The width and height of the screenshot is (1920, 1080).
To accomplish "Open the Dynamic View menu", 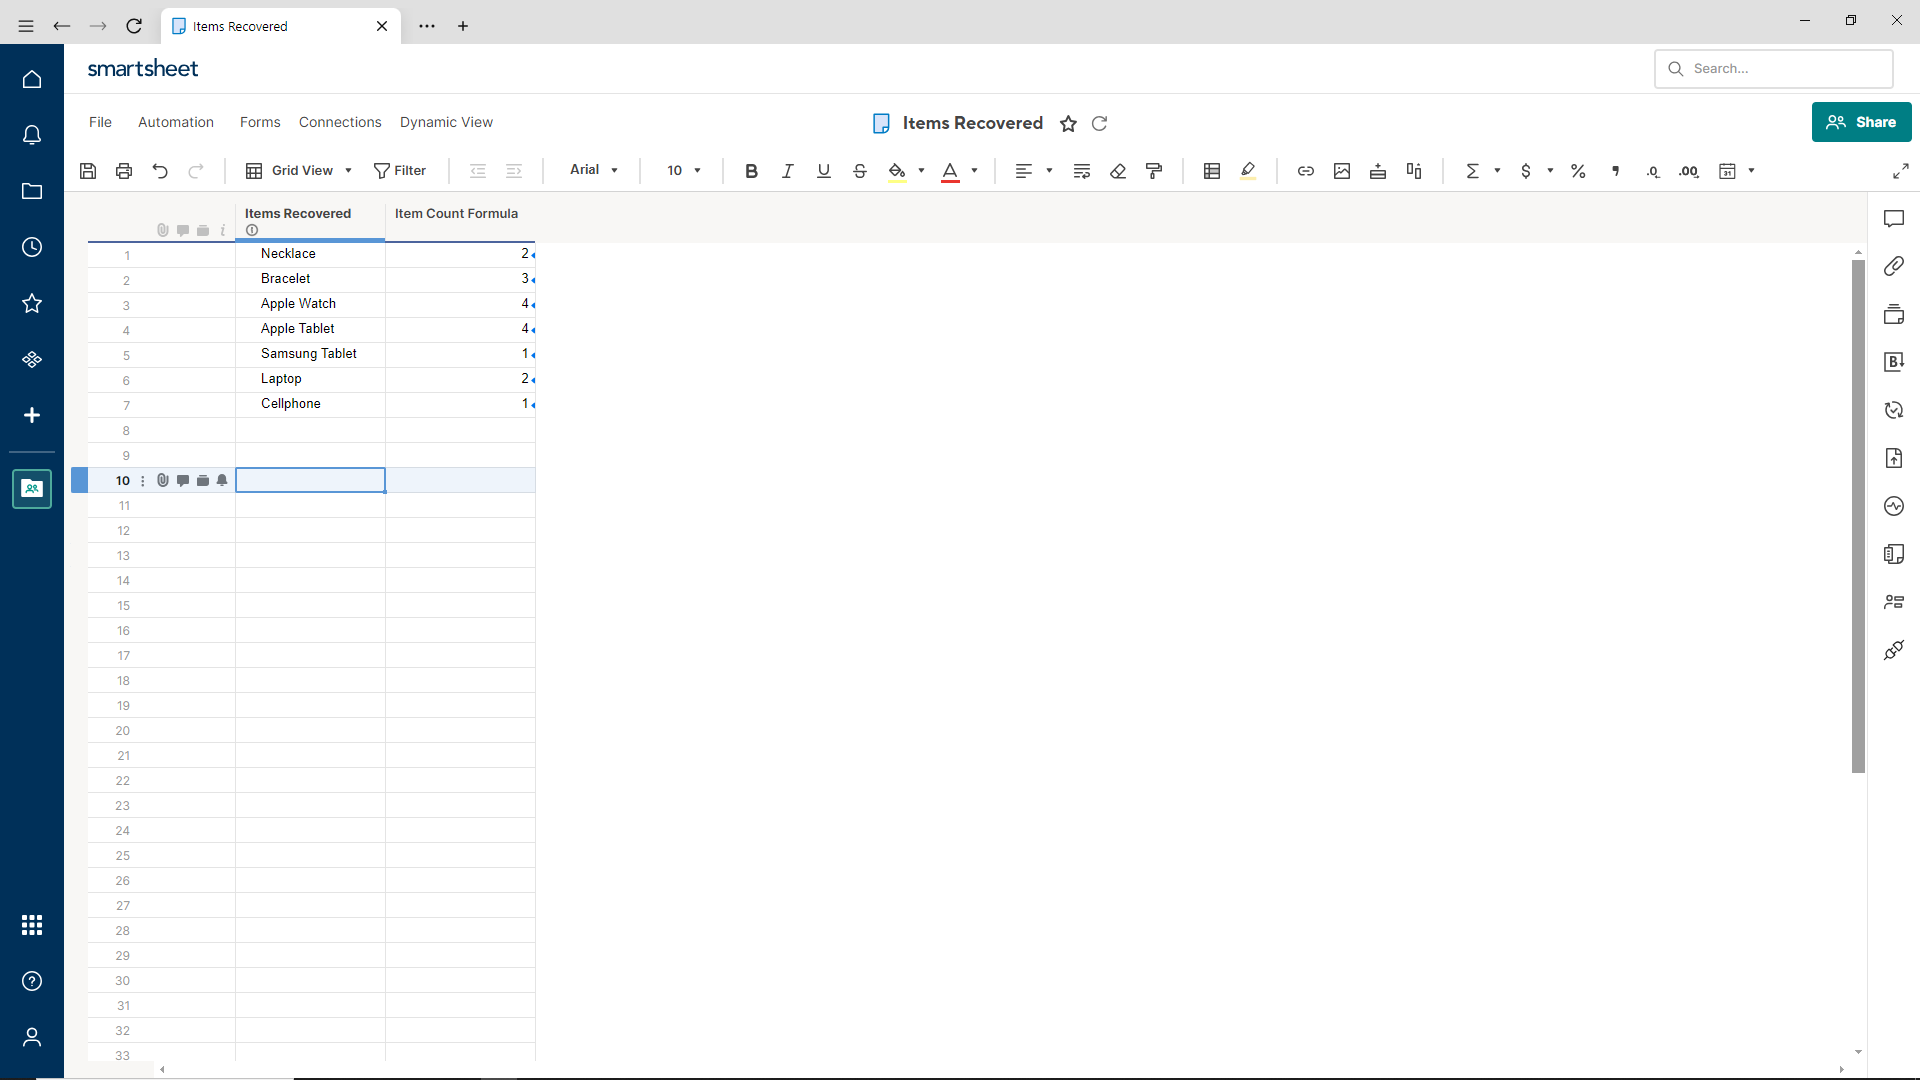I will pos(446,122).
